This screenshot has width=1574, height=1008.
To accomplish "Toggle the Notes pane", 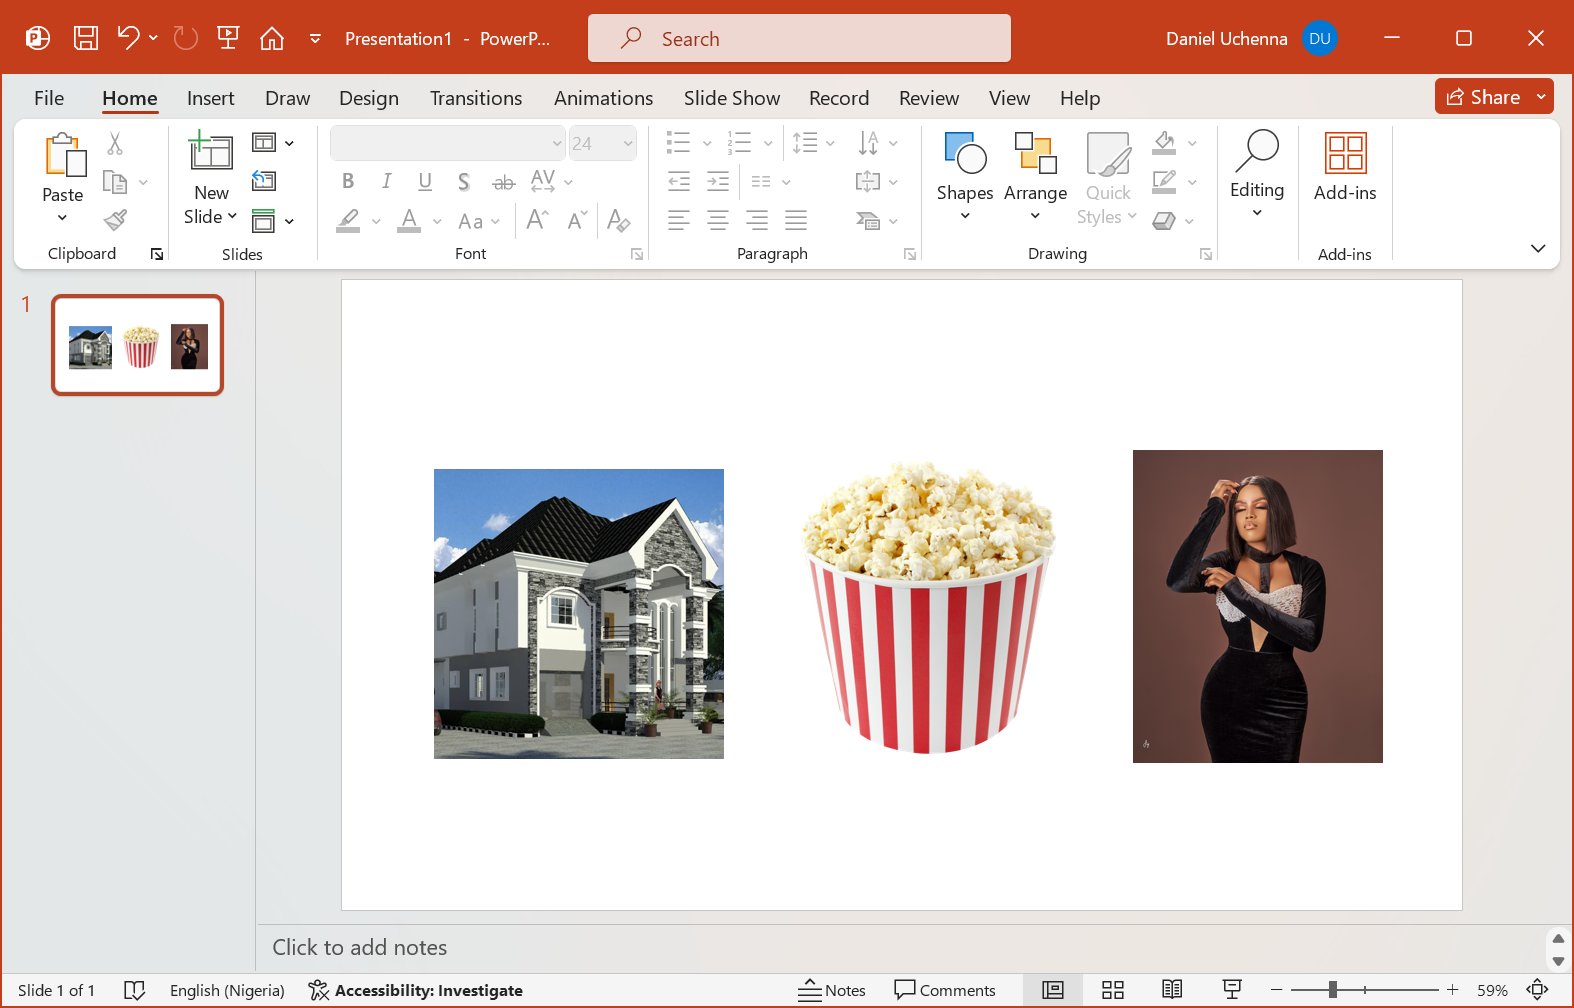I will pos(832,990).
